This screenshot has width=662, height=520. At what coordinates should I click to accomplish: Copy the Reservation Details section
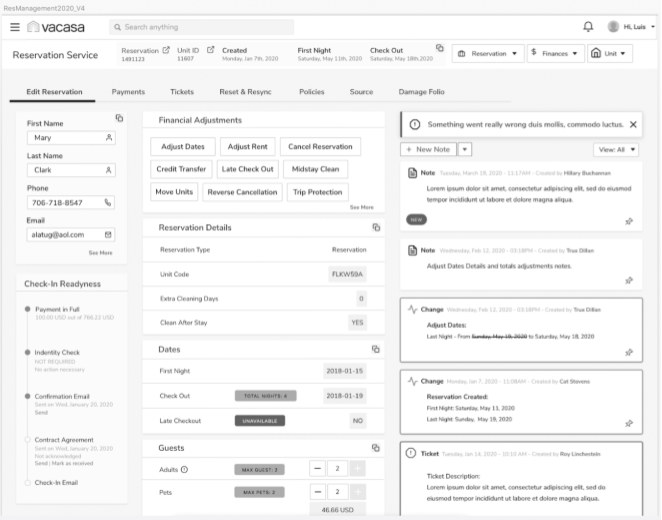pos(376,228)
